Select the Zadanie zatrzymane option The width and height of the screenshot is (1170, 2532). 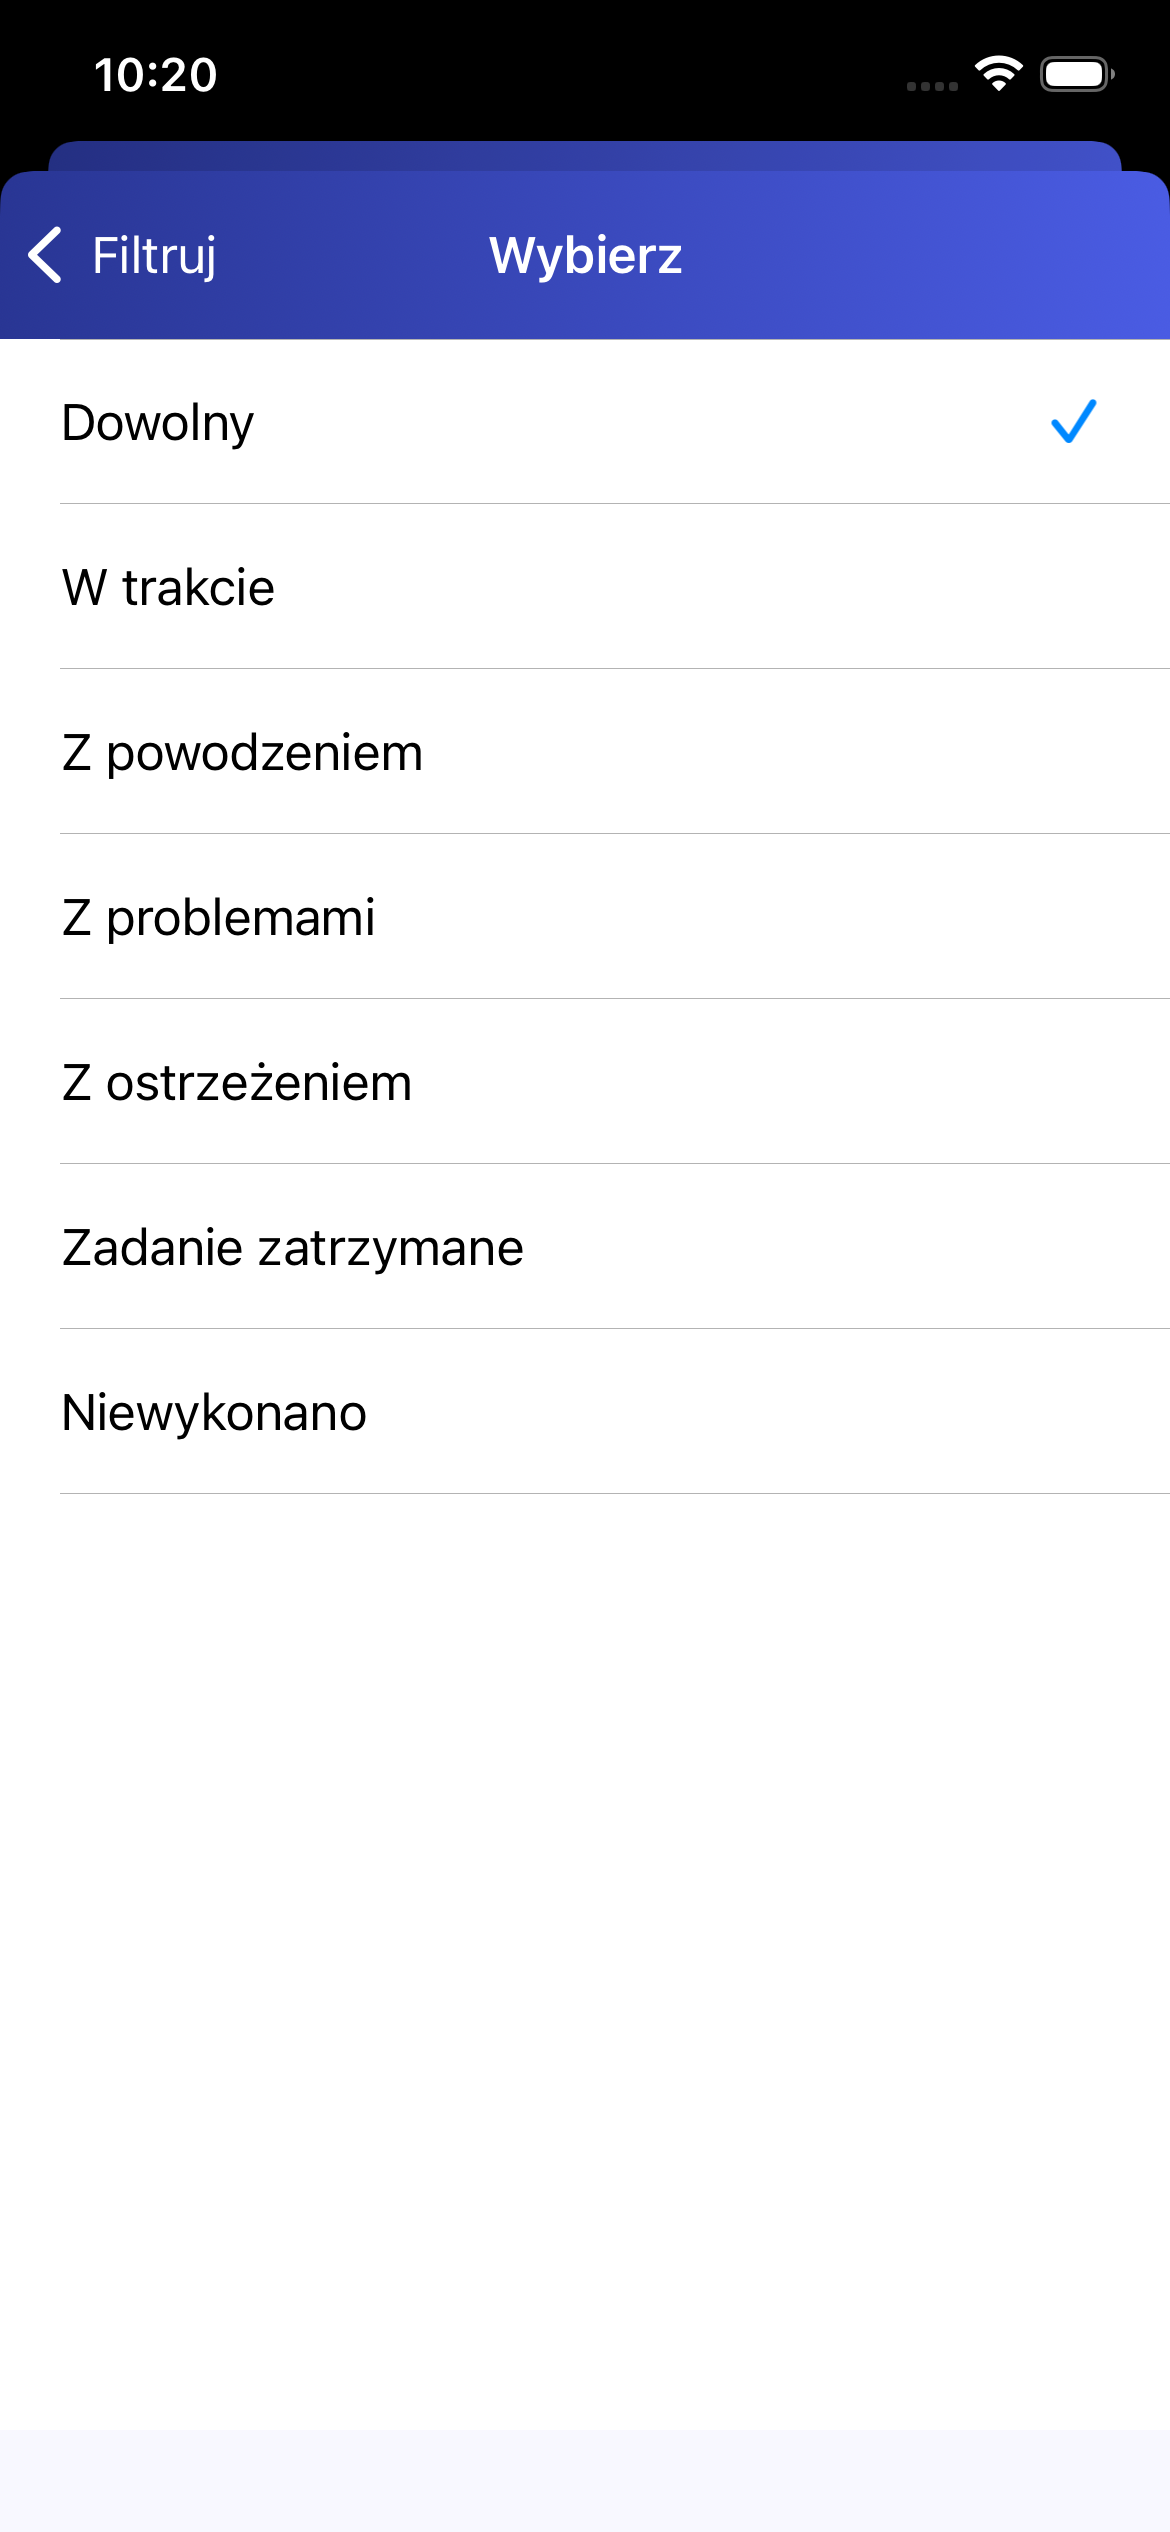[292, 1247]
